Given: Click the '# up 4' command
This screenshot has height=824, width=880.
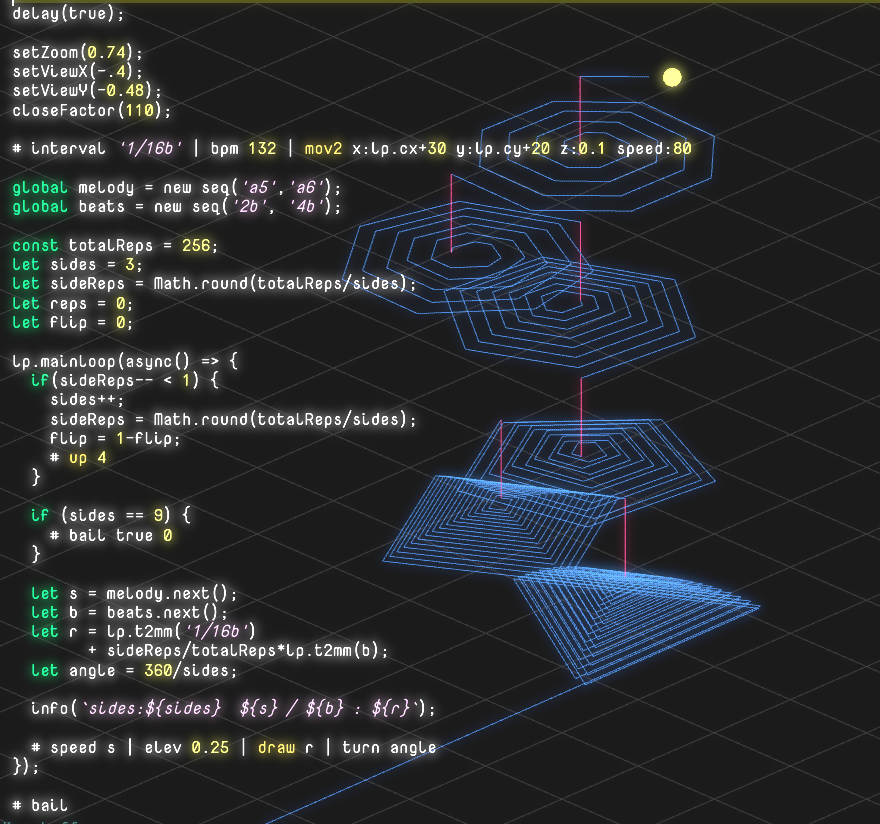Looking at the screenshot, I should pyautogui.click(x=78, y=458).
